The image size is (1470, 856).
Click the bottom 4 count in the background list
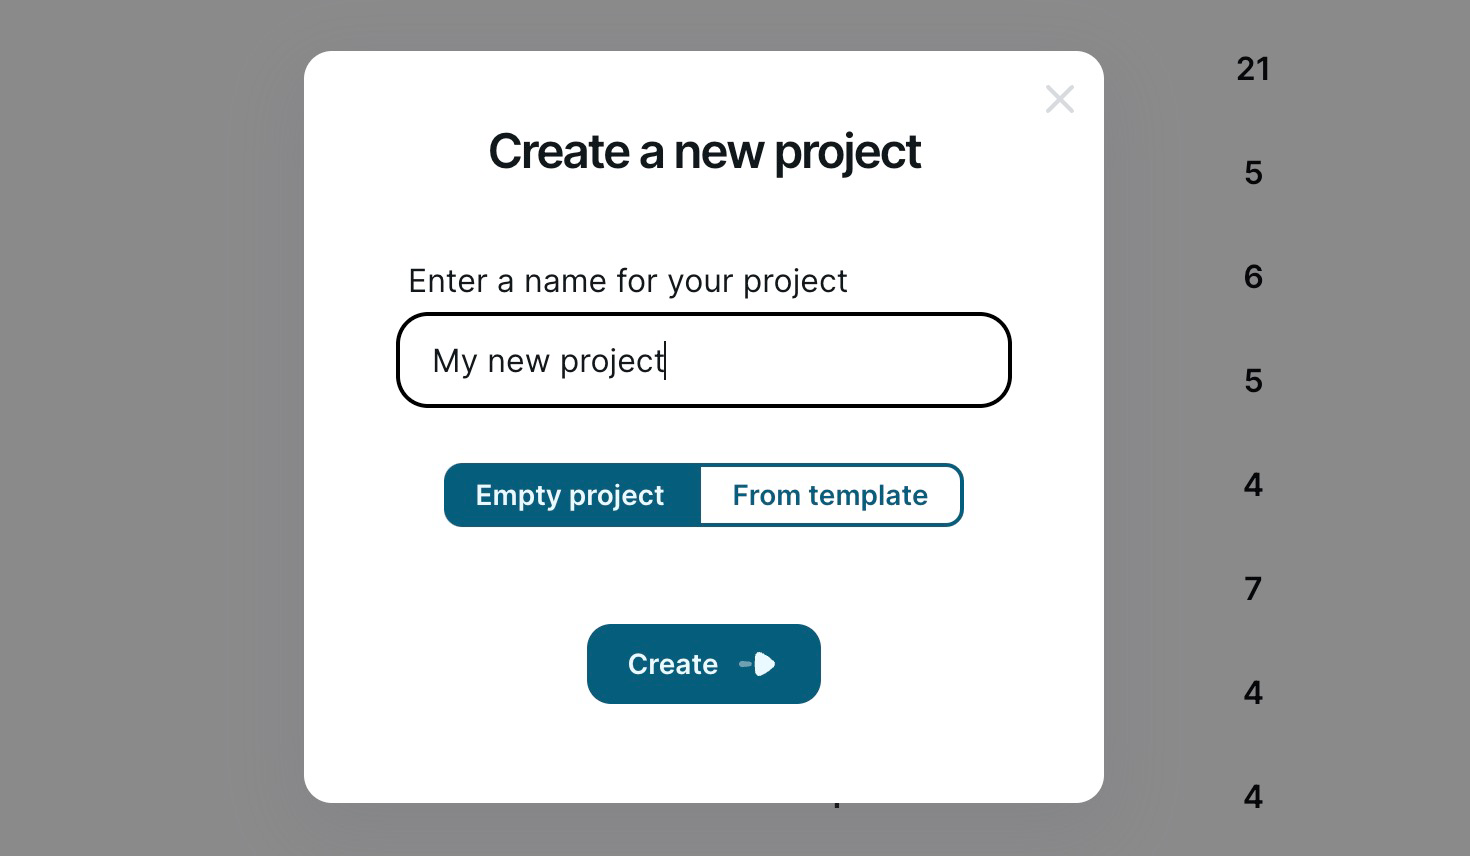(x=1252, y=797)
